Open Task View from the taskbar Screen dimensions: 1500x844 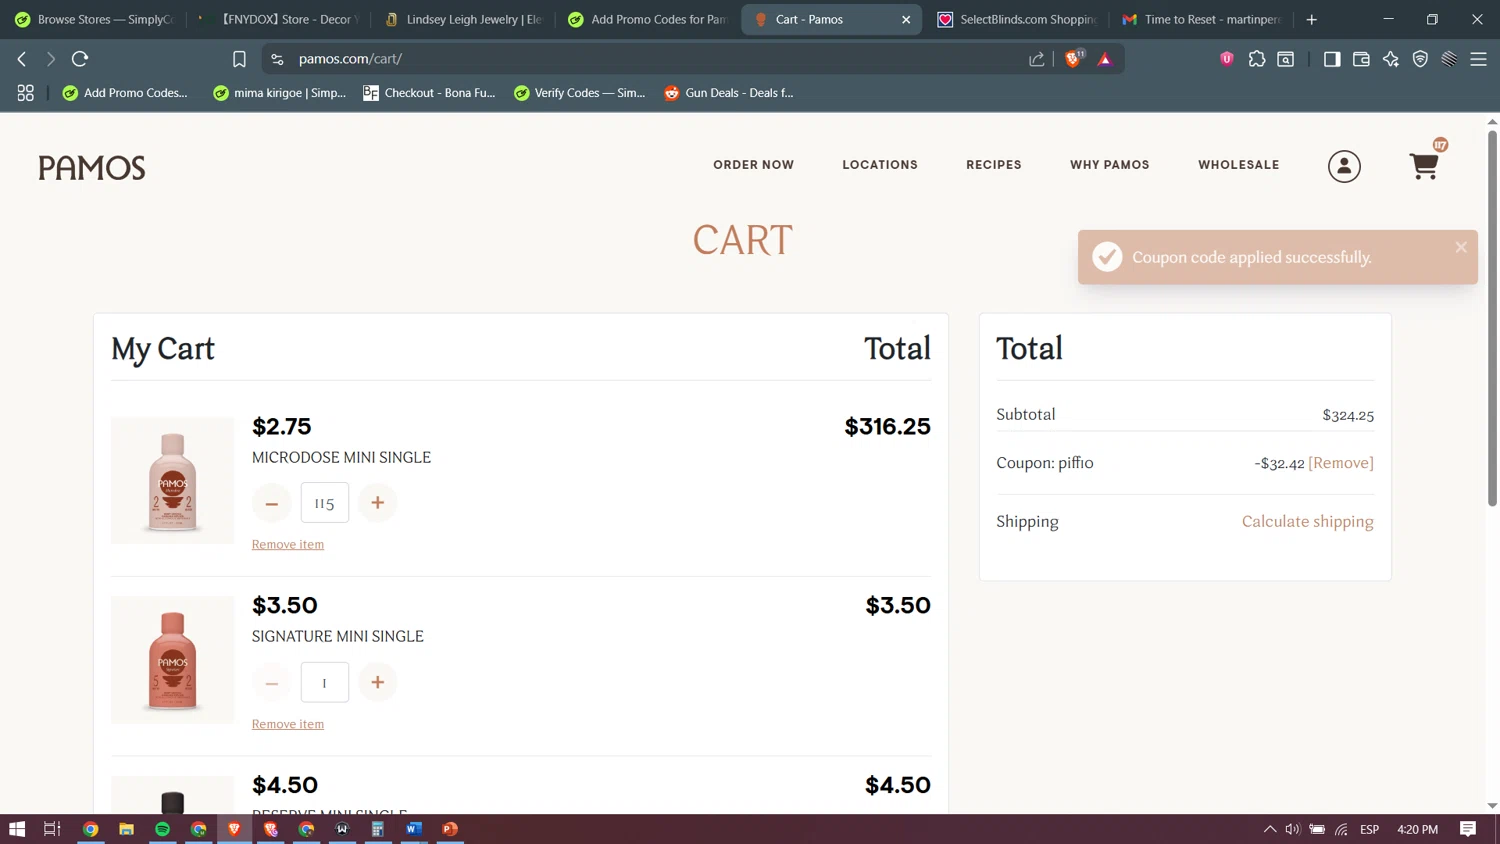pos(52,829)
